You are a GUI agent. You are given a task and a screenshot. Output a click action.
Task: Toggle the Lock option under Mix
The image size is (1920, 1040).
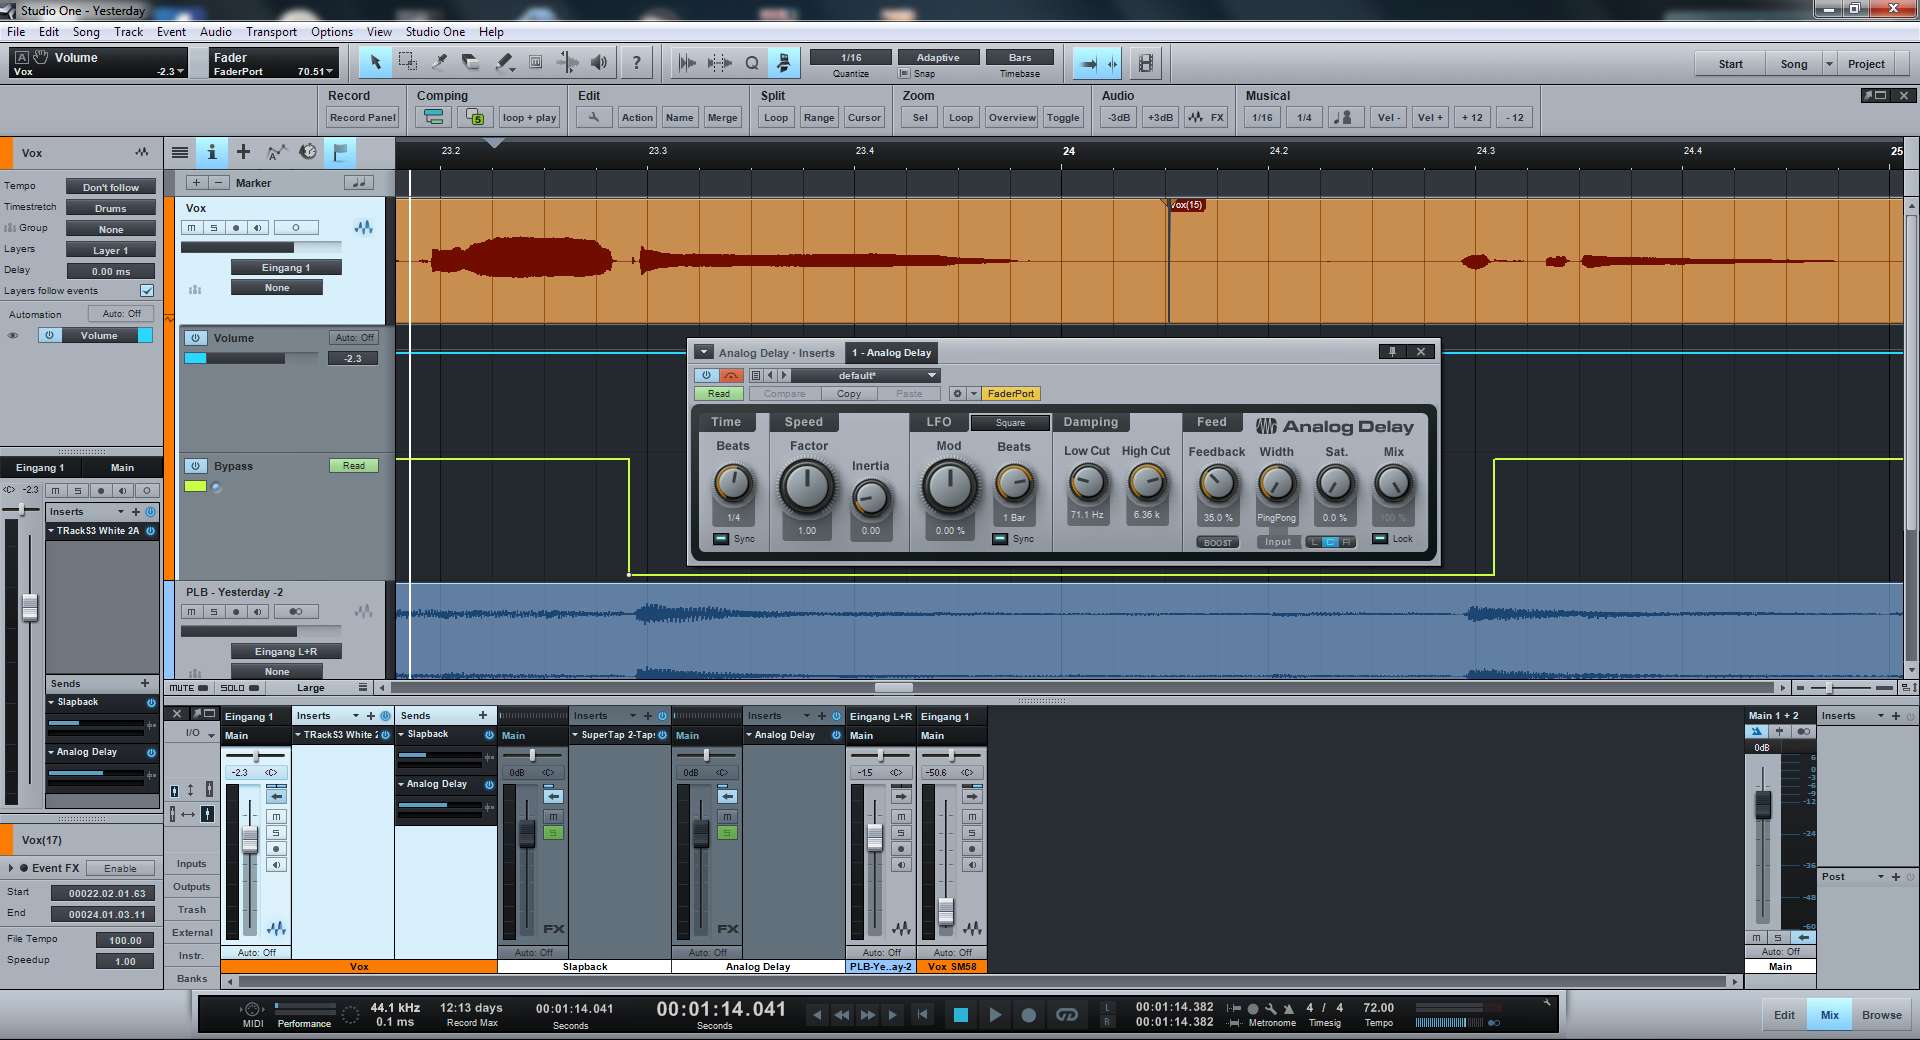(x=1380, y=538)
